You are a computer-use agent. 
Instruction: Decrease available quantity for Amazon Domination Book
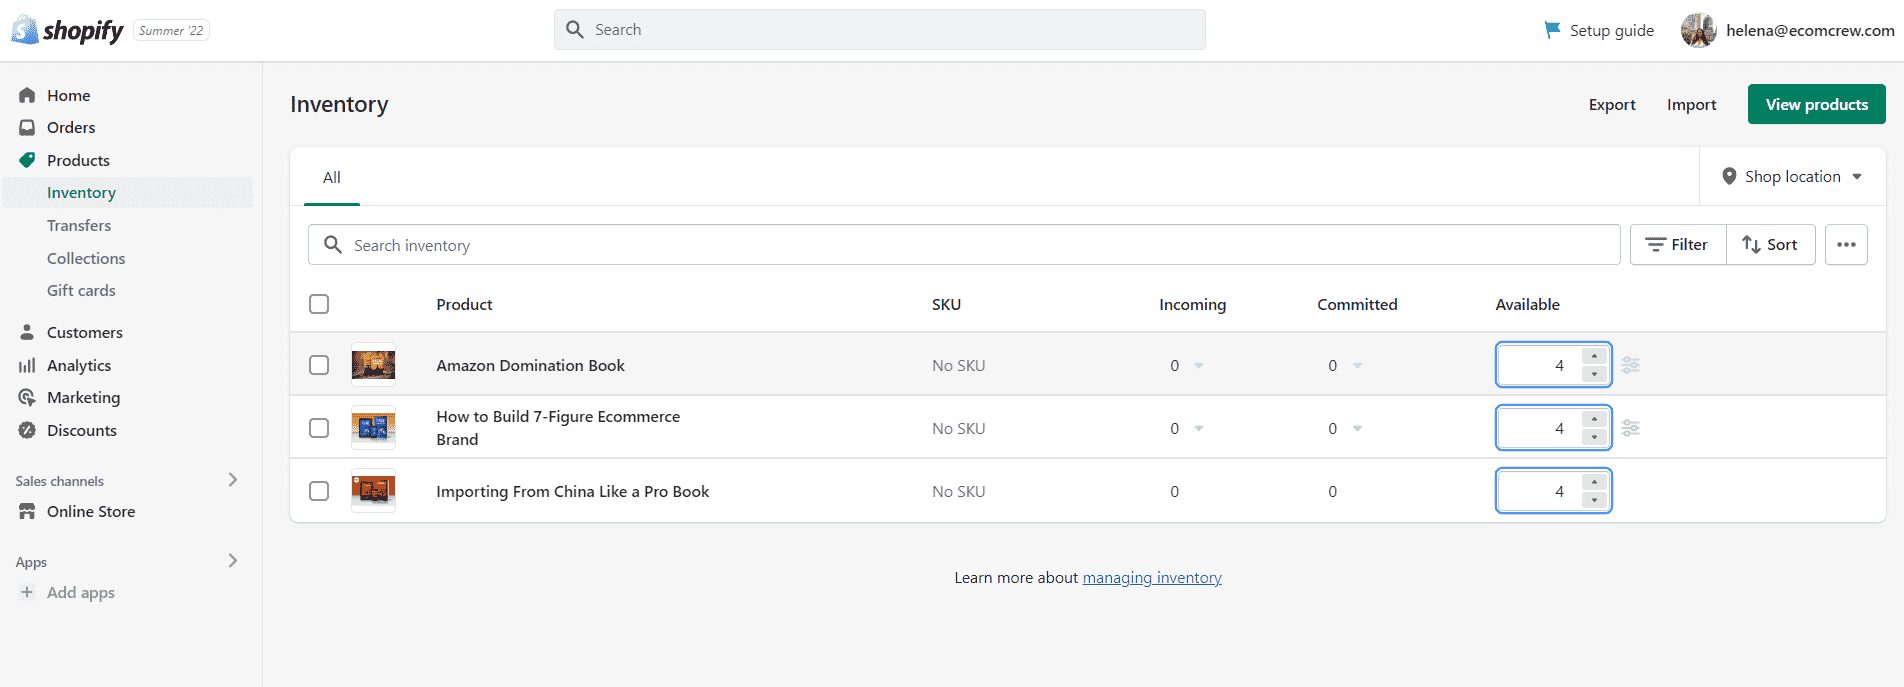1594,374
